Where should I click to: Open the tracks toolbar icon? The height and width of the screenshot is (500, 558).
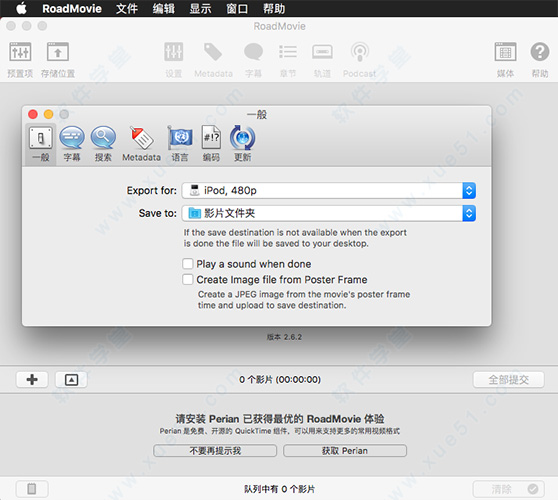coord(322,52)
